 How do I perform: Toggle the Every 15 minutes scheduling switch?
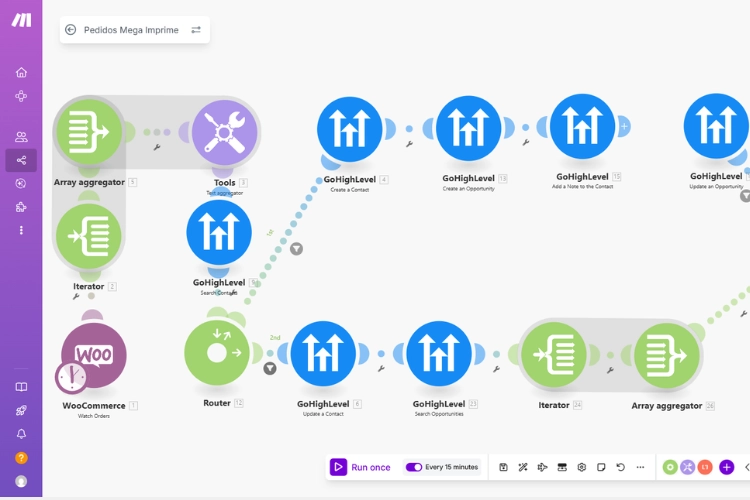tap(414, 467)
